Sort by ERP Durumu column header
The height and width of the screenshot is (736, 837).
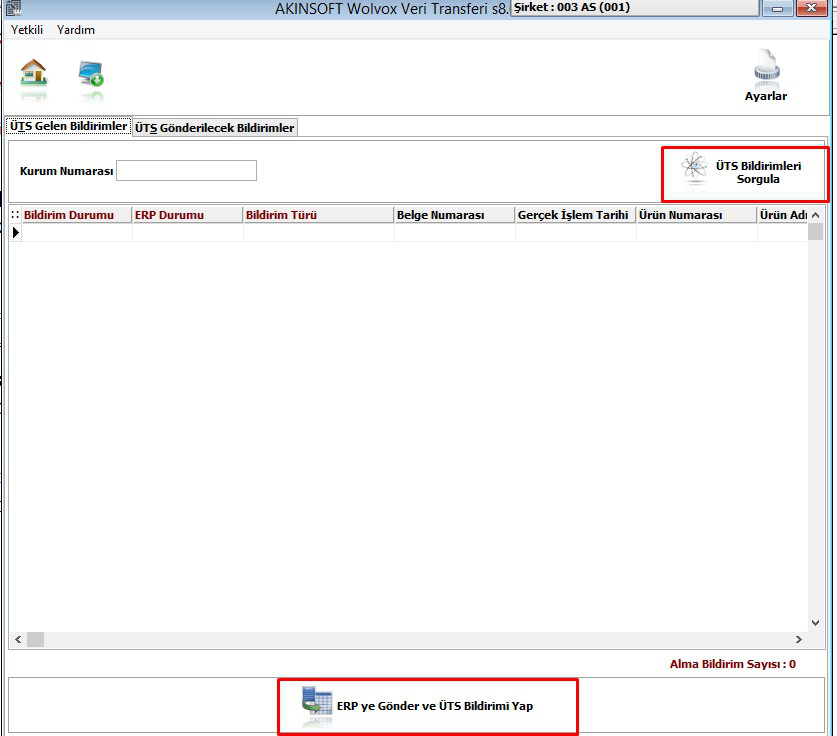pyautogui.click(x=187, y=215)
